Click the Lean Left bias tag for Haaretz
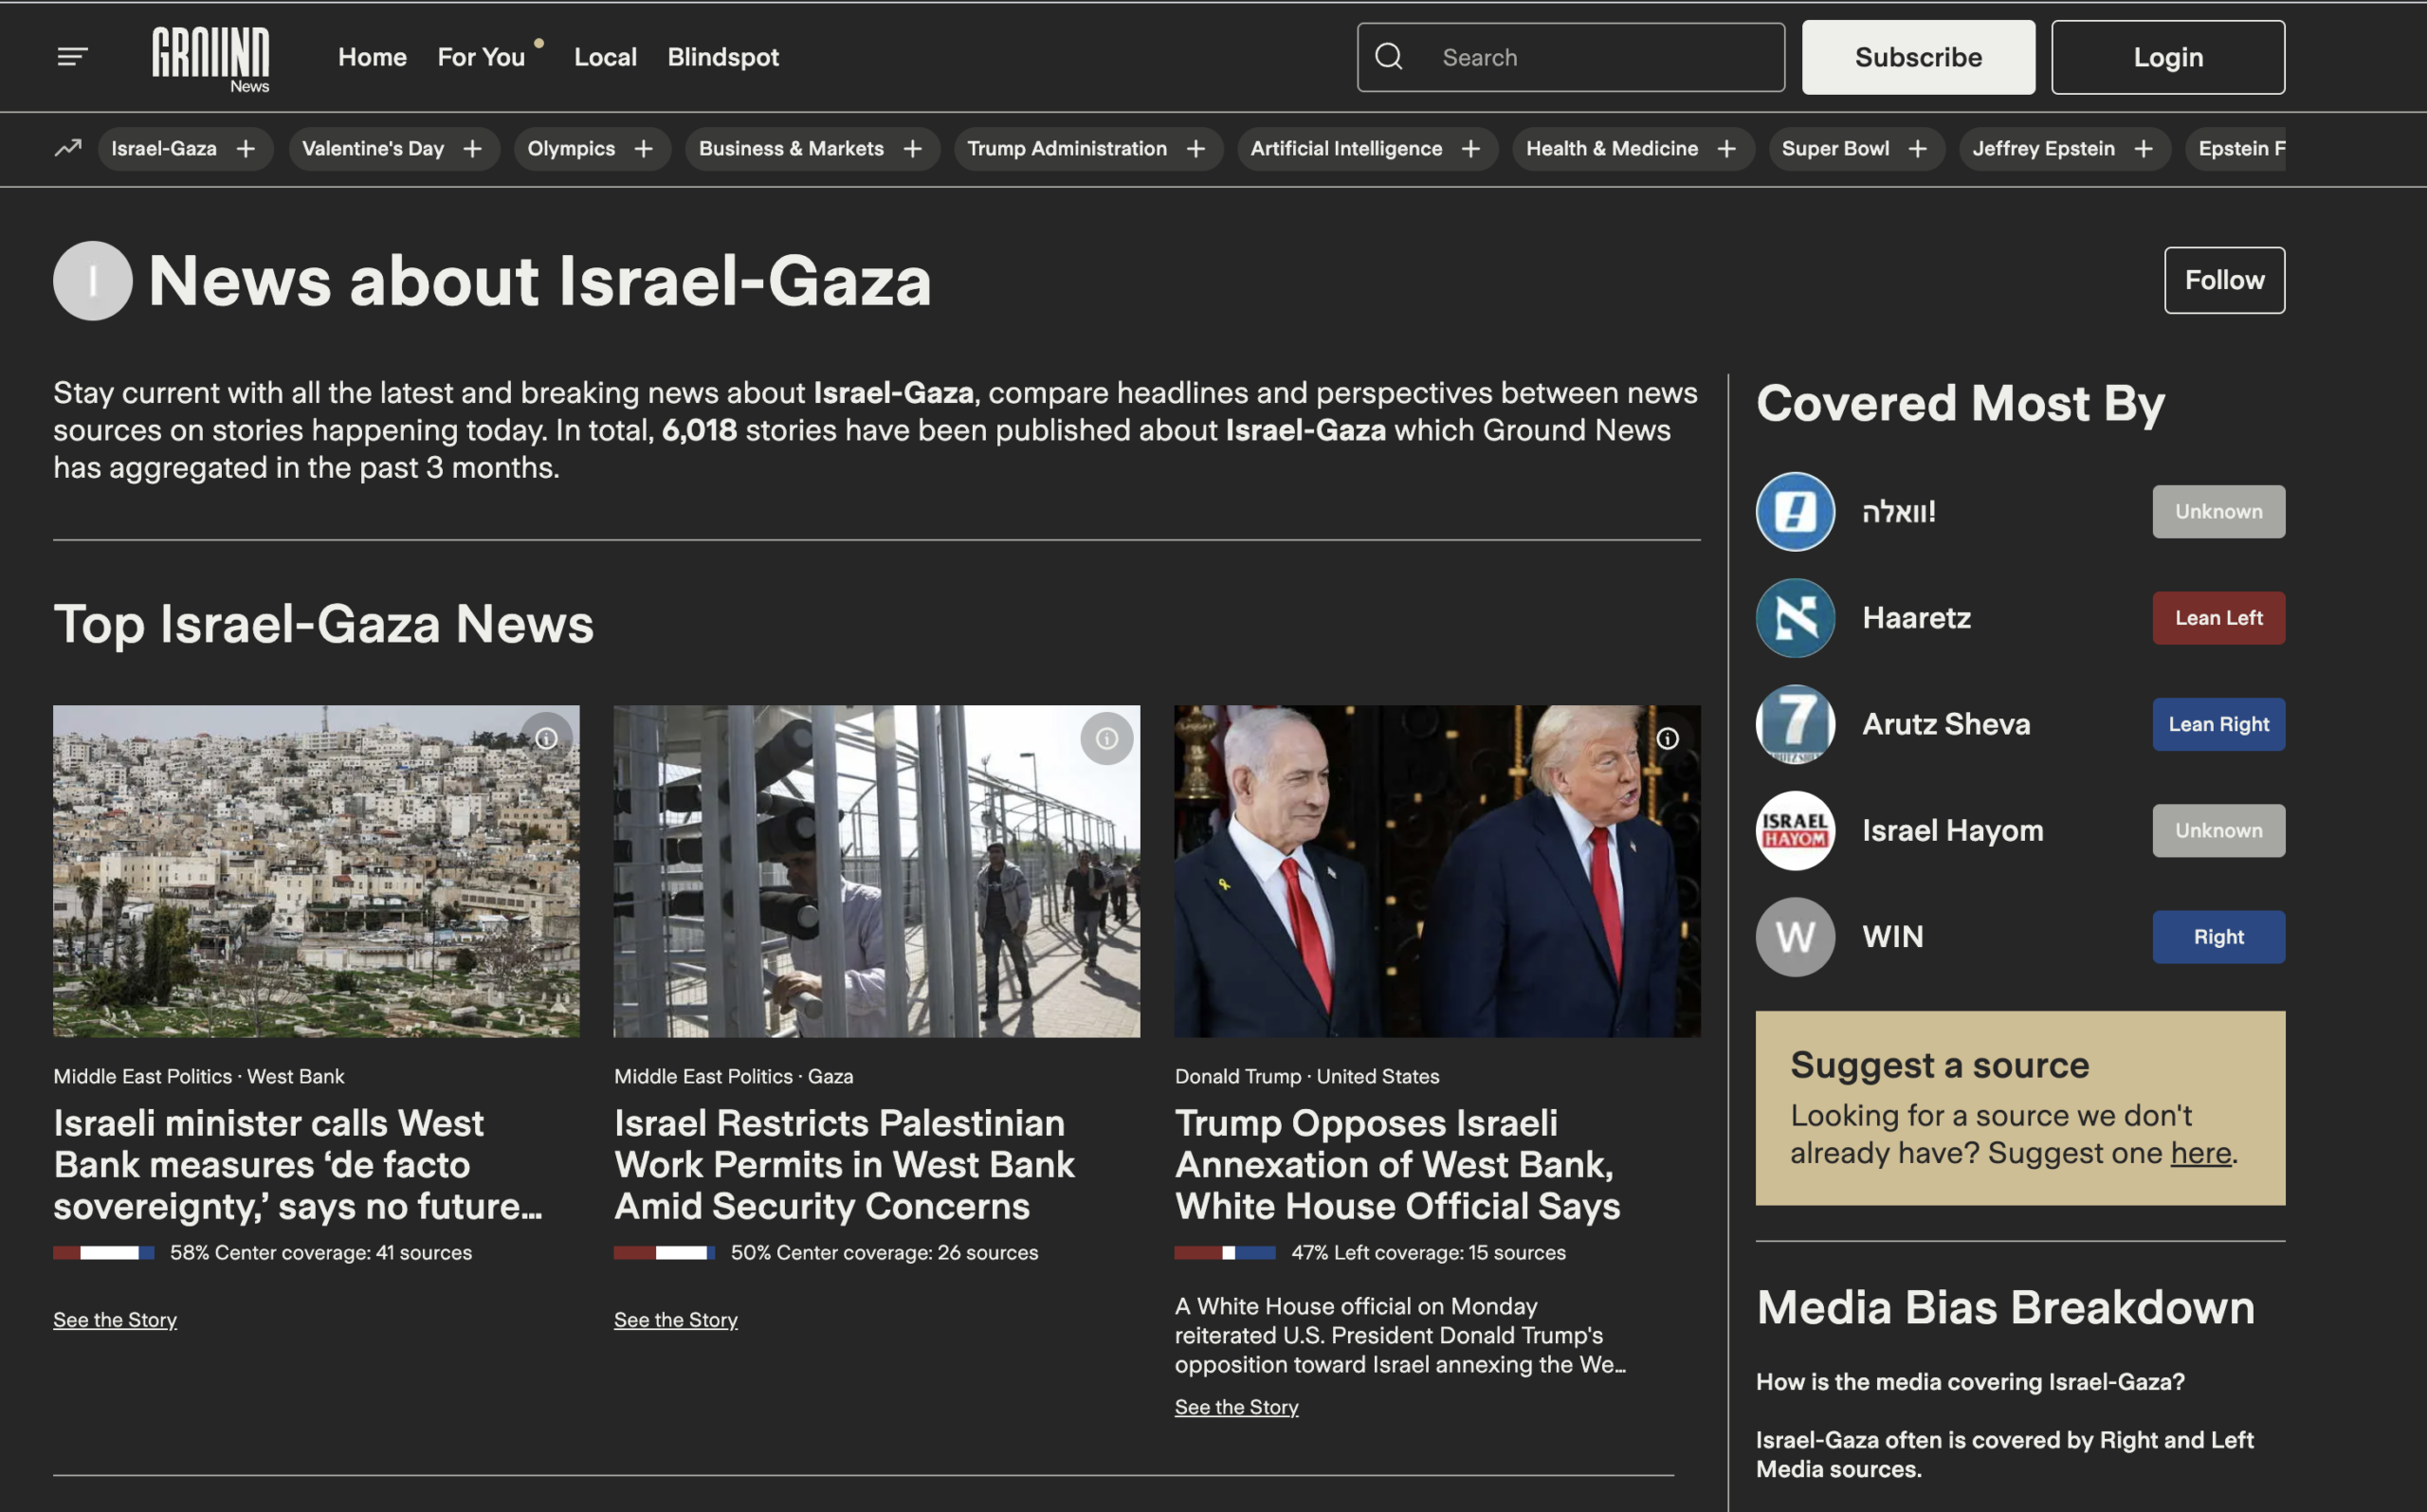Screen dimensions: 2427x1512 [2217, 618]
